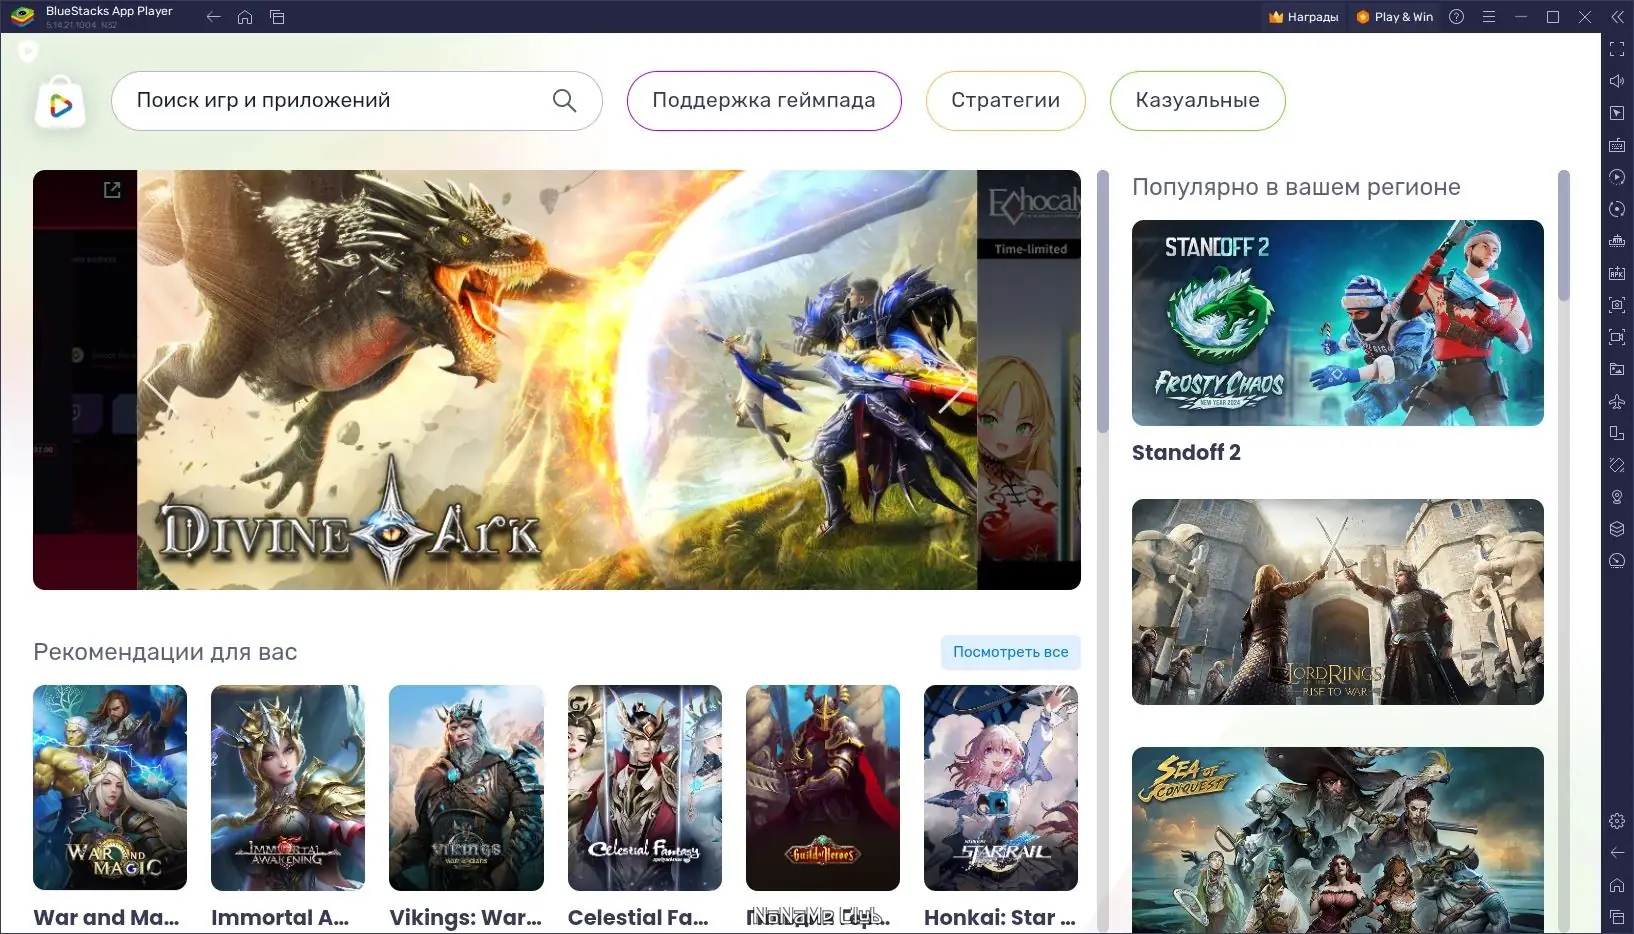Click the War and Ma... title text
Screen dimensions: 1634x934
click(x=106, y=918)
